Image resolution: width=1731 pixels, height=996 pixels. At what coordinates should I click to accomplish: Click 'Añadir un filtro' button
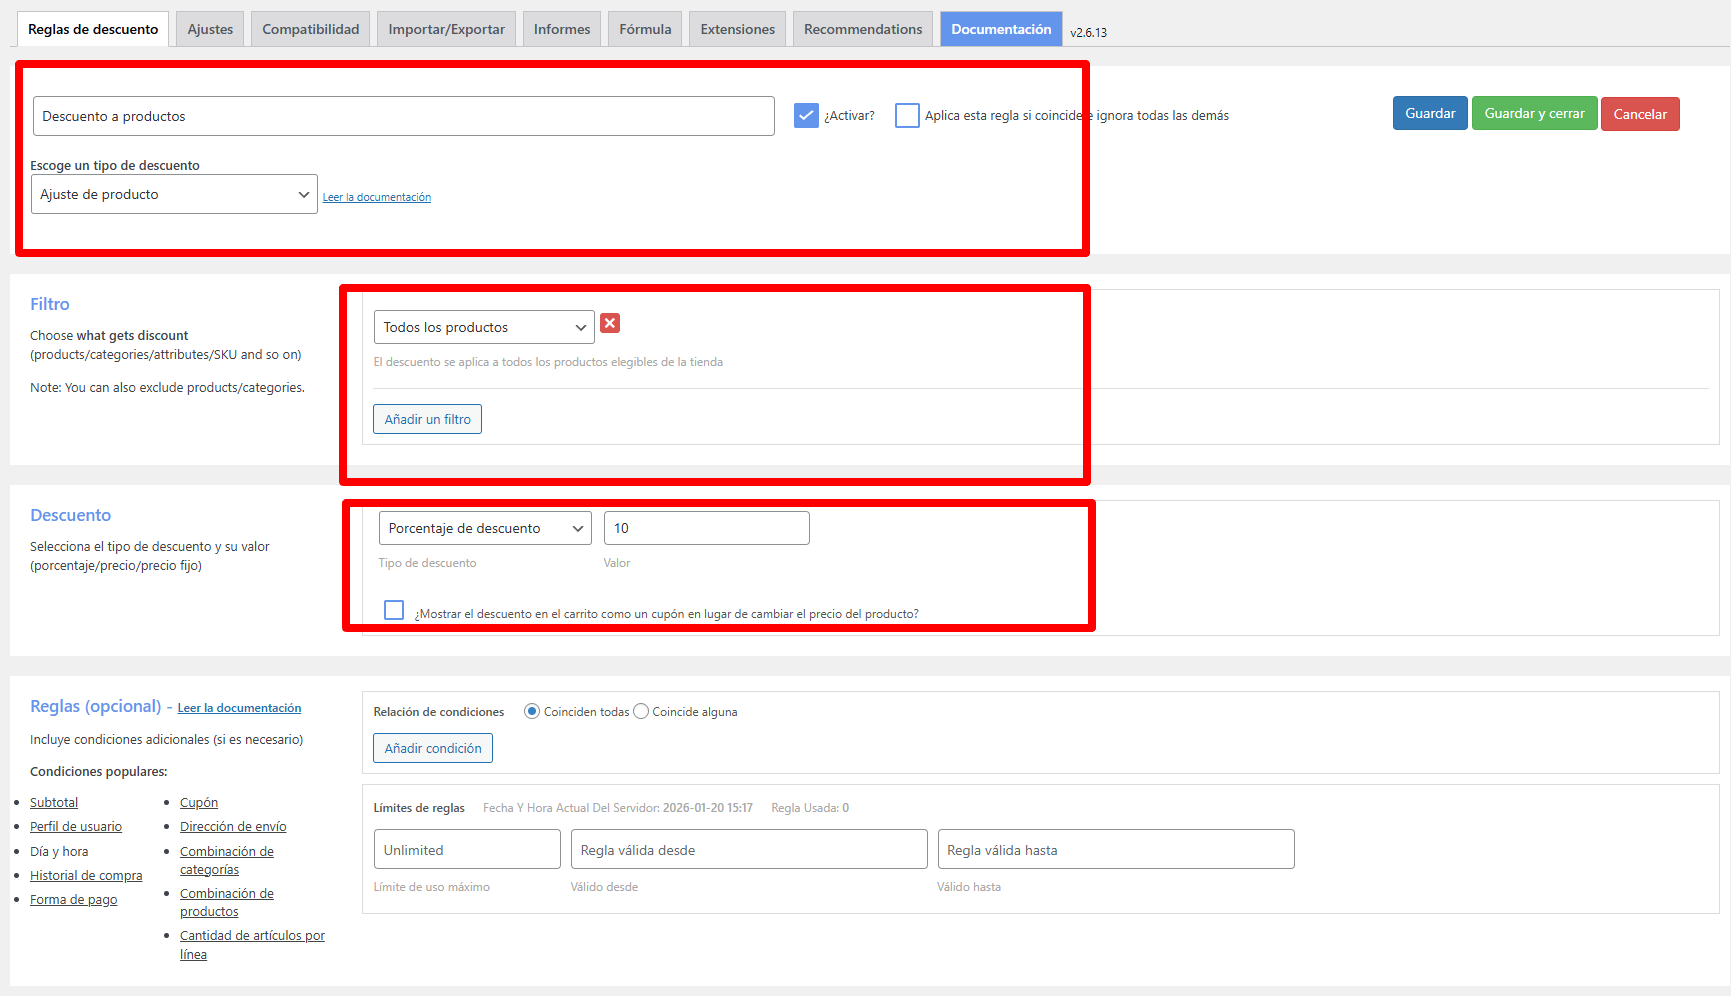pos(427,419)
